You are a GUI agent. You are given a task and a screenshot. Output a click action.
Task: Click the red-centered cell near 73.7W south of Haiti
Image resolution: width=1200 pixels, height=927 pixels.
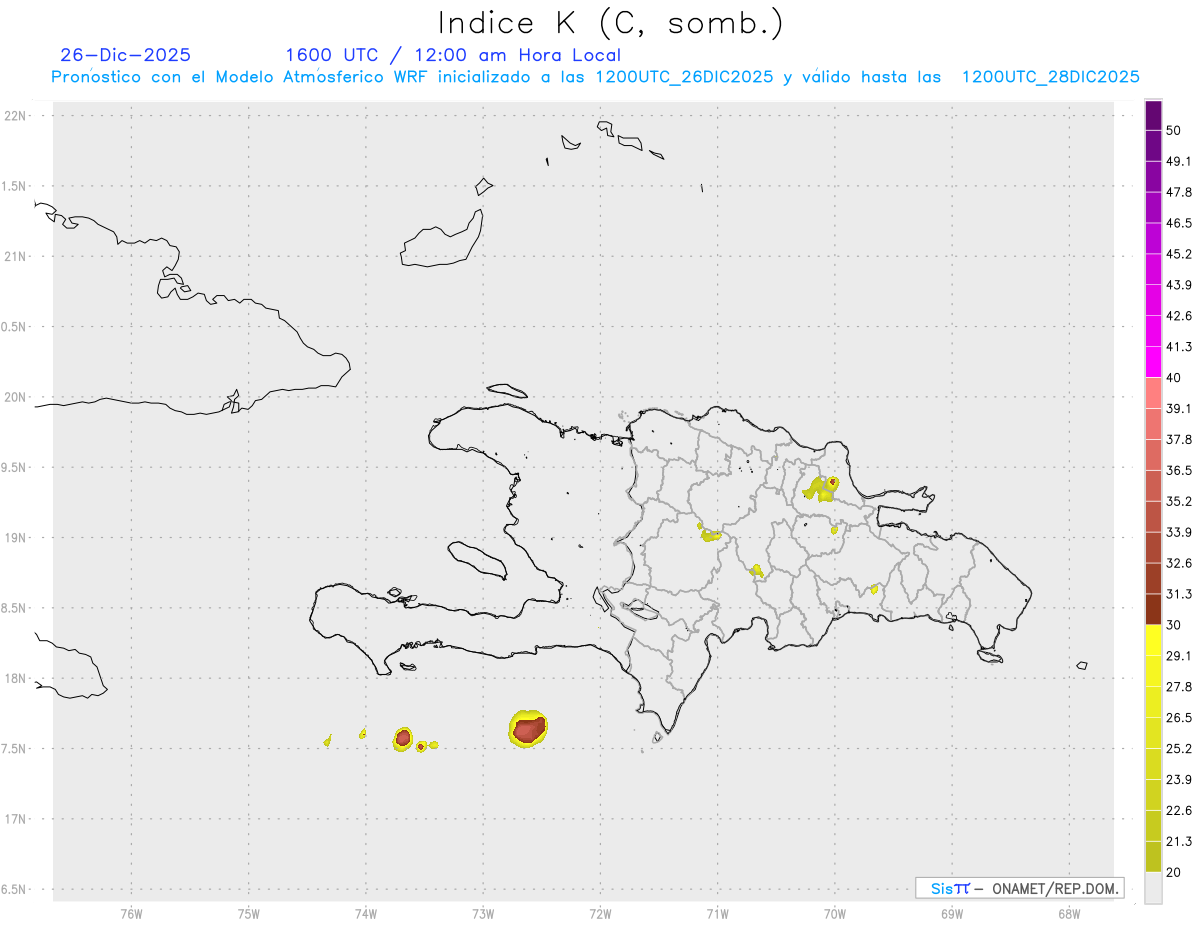click(403, 739)
